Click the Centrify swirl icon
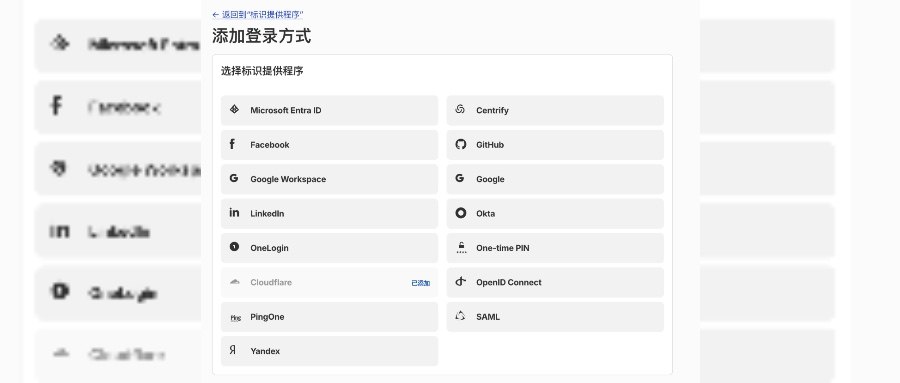The width and height of the screenshot is (900, 383). point(460,109)
